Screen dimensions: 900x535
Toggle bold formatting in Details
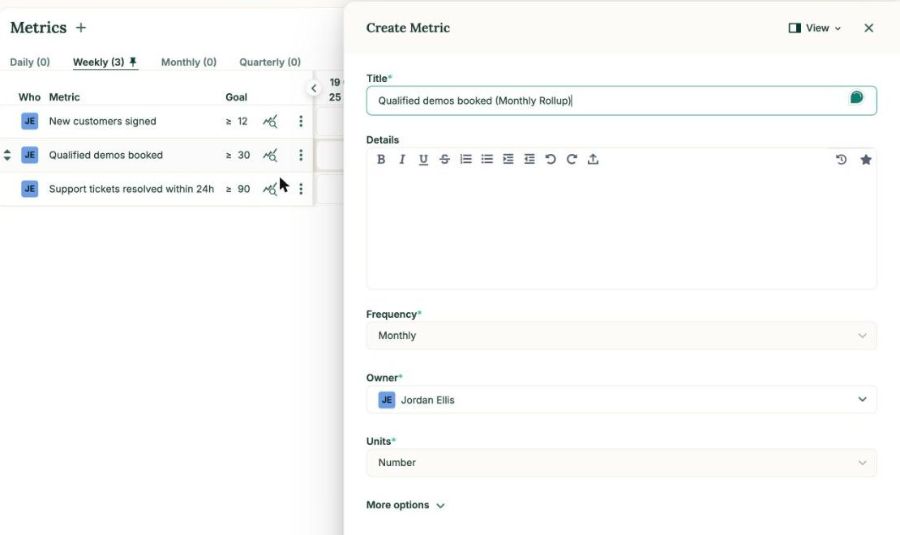[x=381, y=160]
